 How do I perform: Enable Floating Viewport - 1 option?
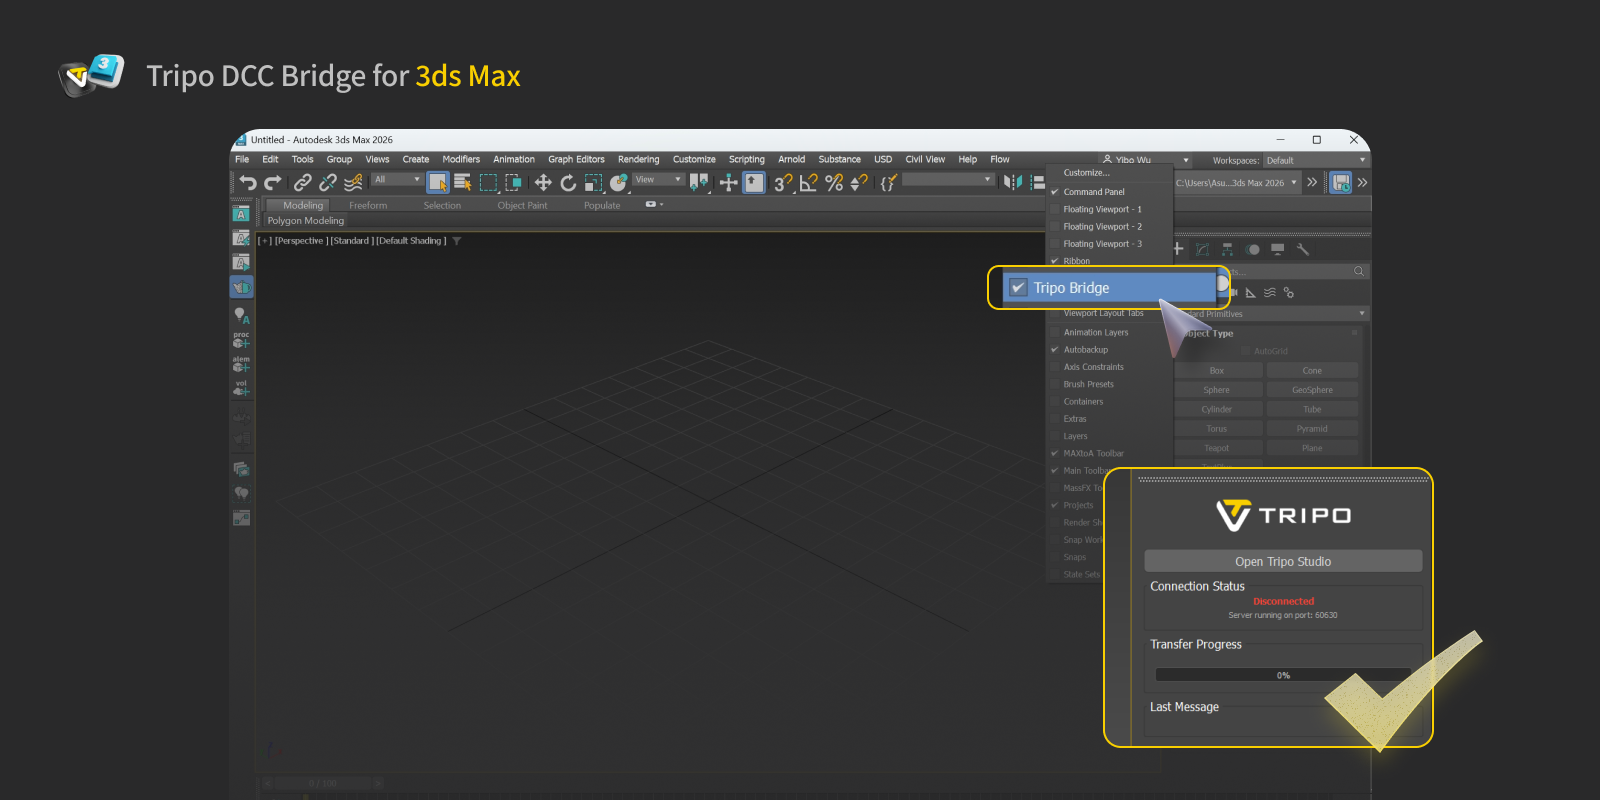point(1101,209)
